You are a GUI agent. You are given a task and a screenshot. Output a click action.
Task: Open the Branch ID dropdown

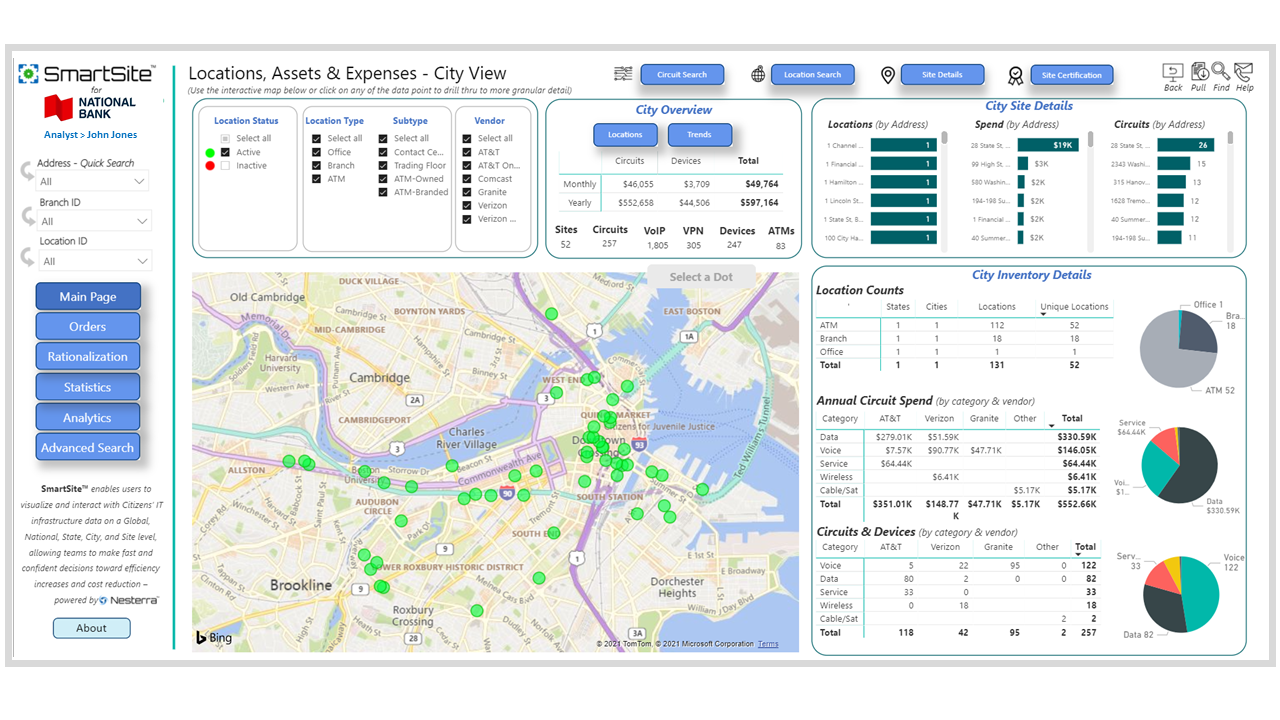click(x=93, y=221)
